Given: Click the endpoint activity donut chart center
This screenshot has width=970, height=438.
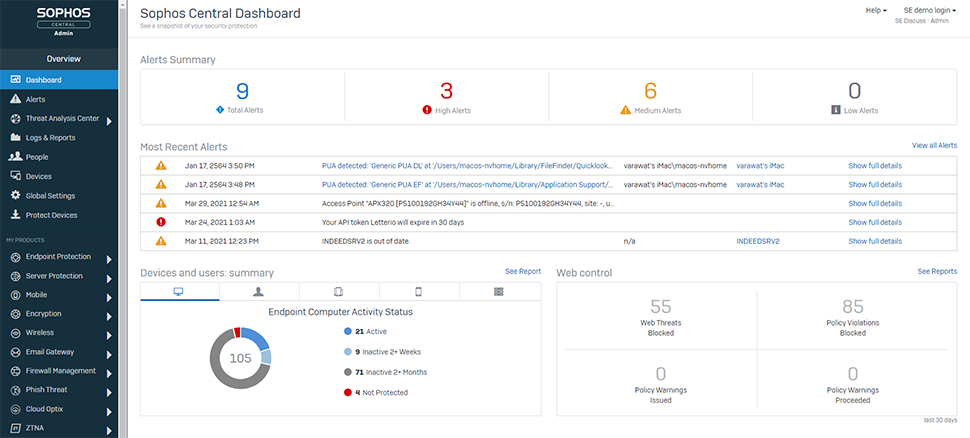Looking at the screenshot, I should coord(240,358).
